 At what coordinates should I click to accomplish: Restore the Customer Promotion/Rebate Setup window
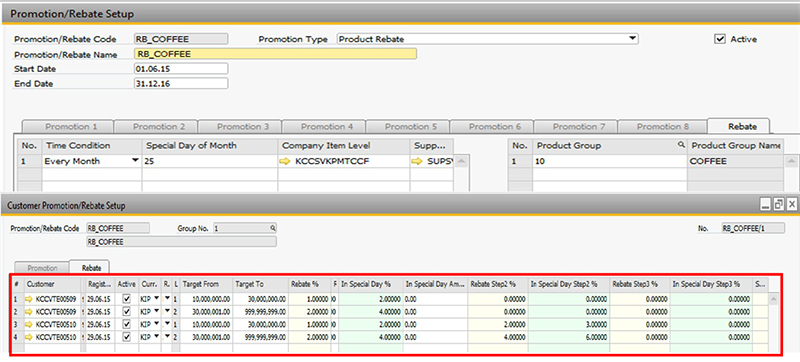coord(779,205)
